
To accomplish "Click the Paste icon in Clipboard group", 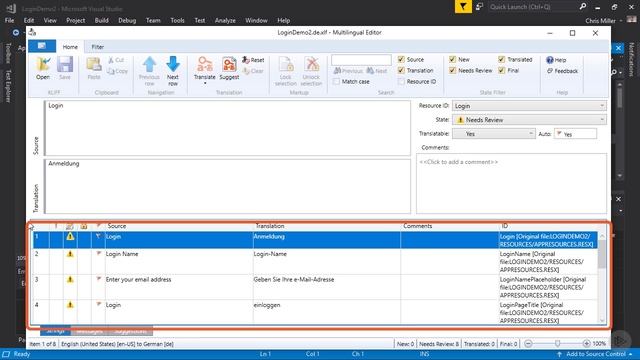I will click(x=94, y=64).
